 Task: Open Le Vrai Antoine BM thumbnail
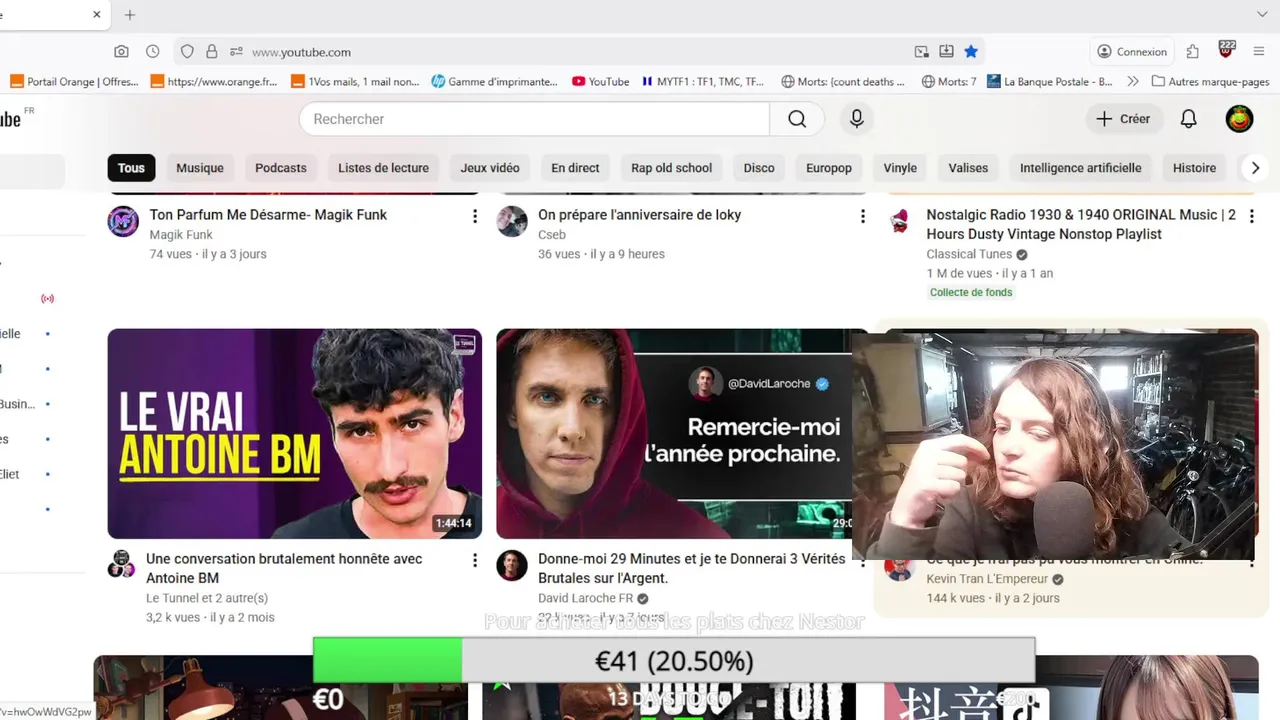(295, 434)
